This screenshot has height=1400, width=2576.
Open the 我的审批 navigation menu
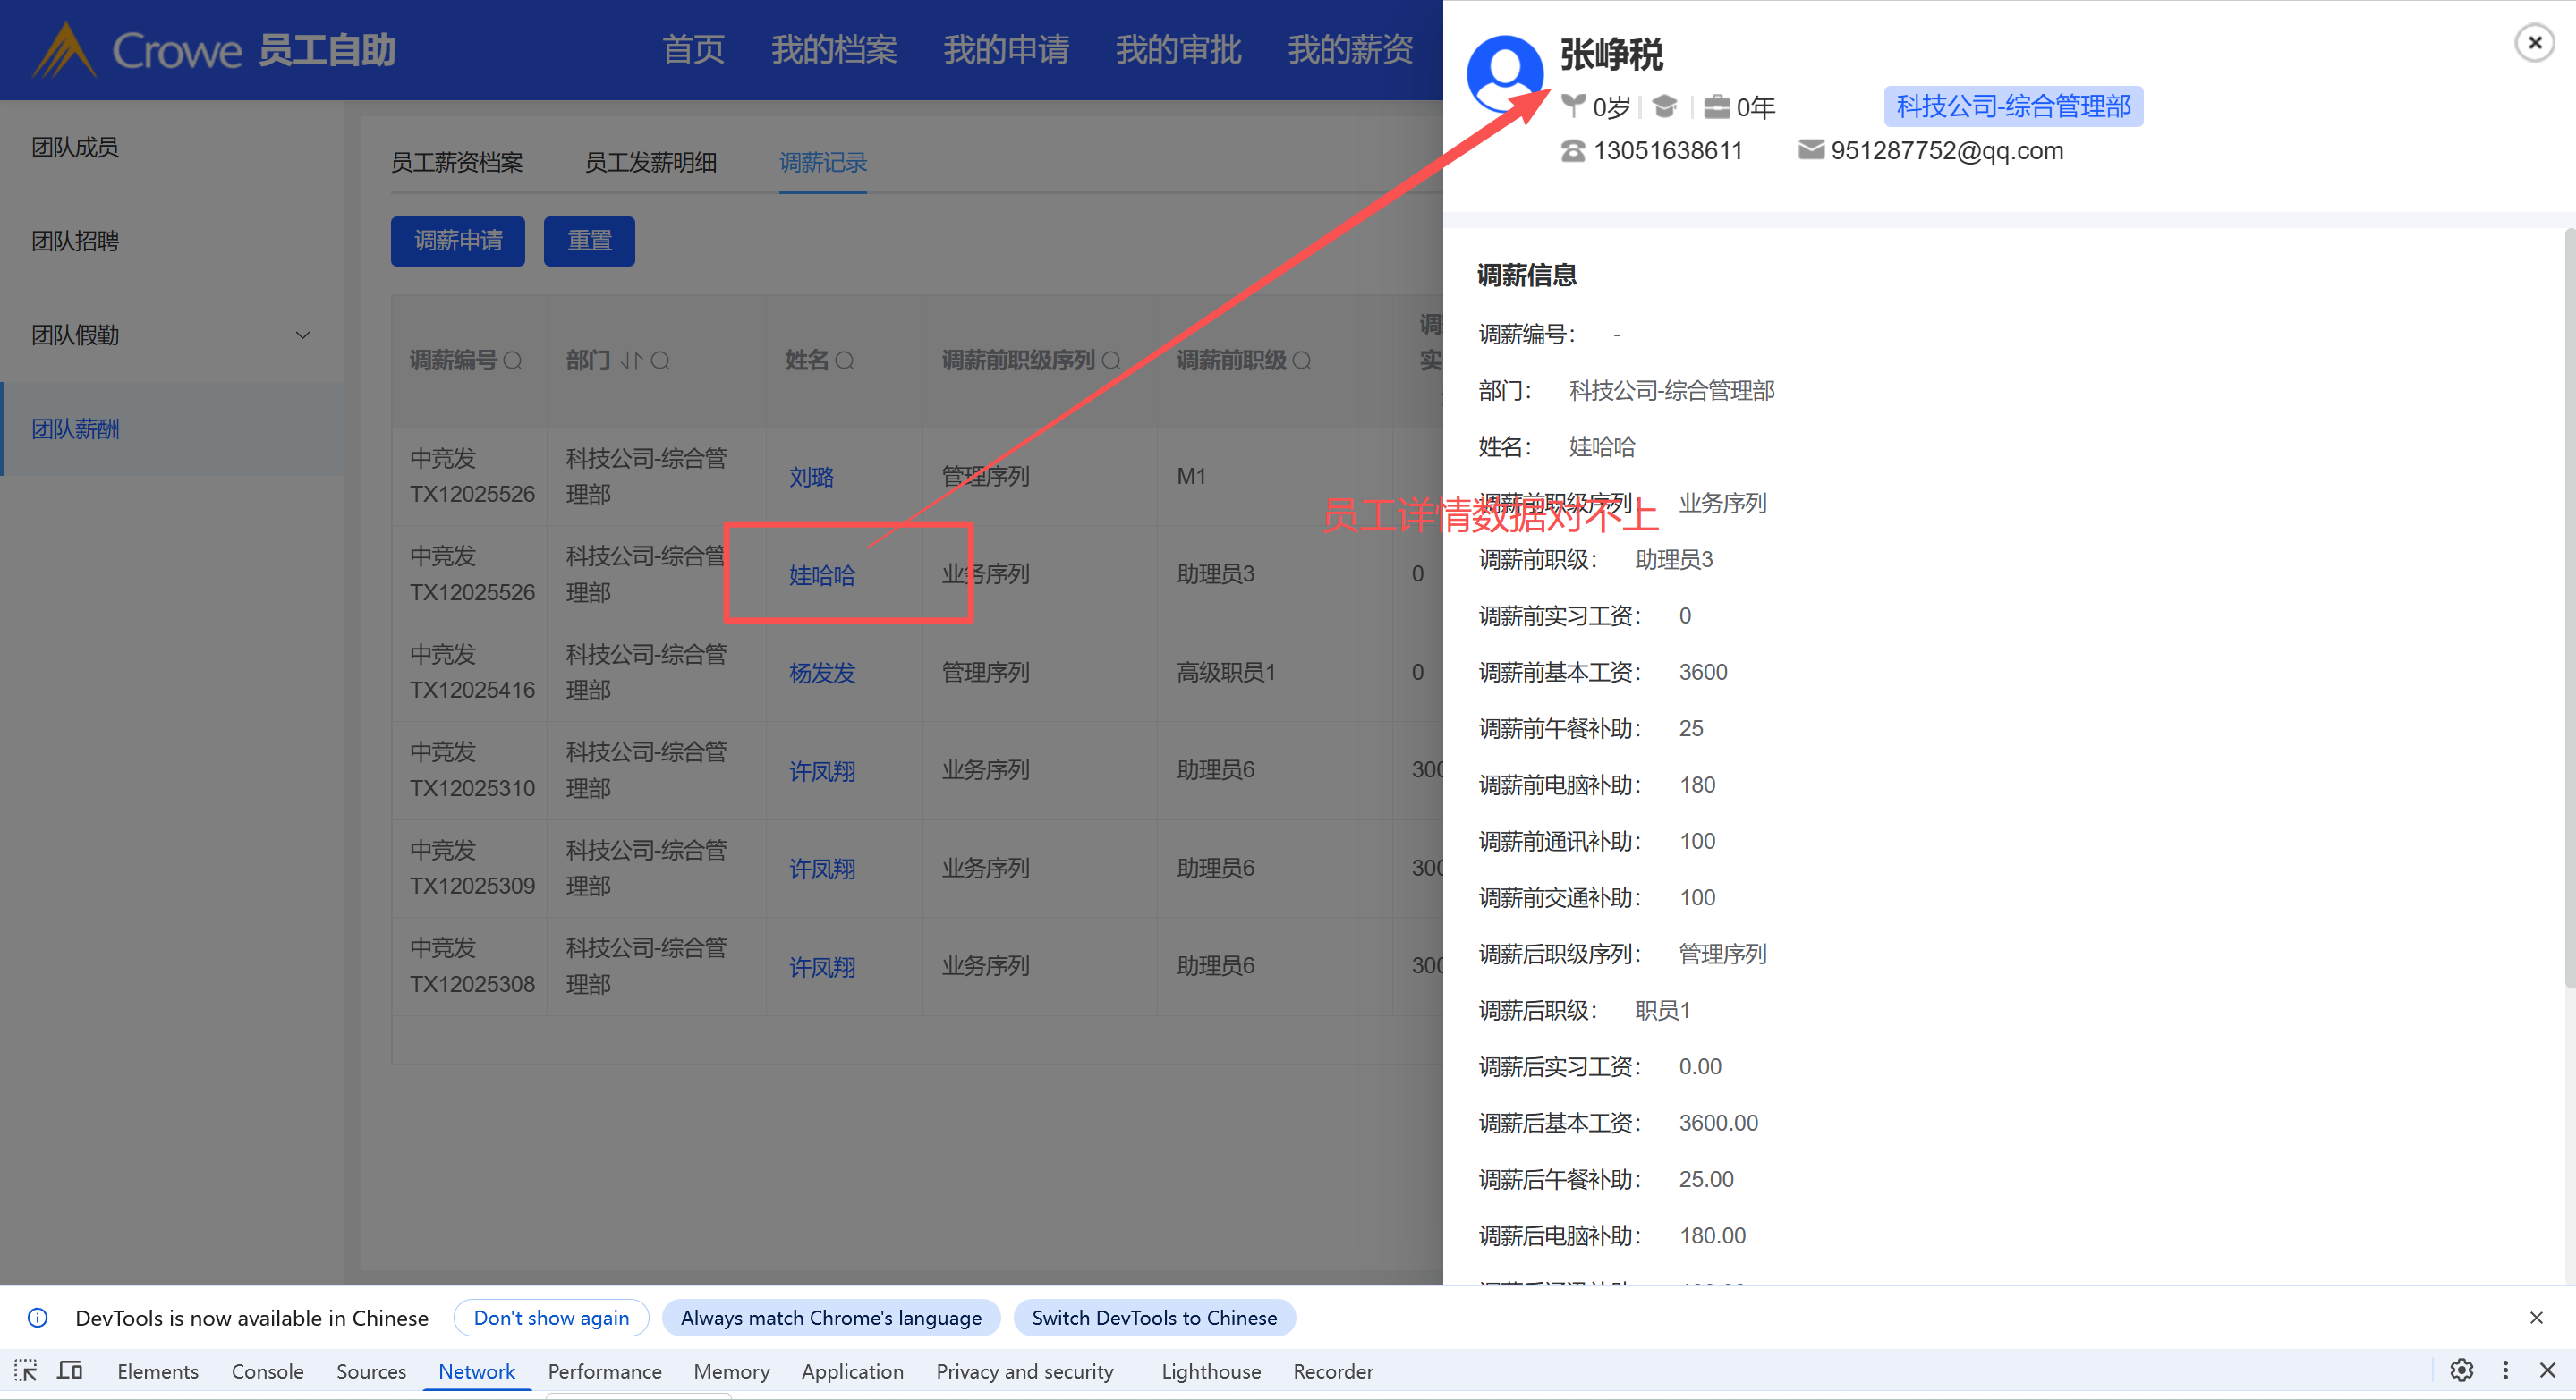point(1178,50)
